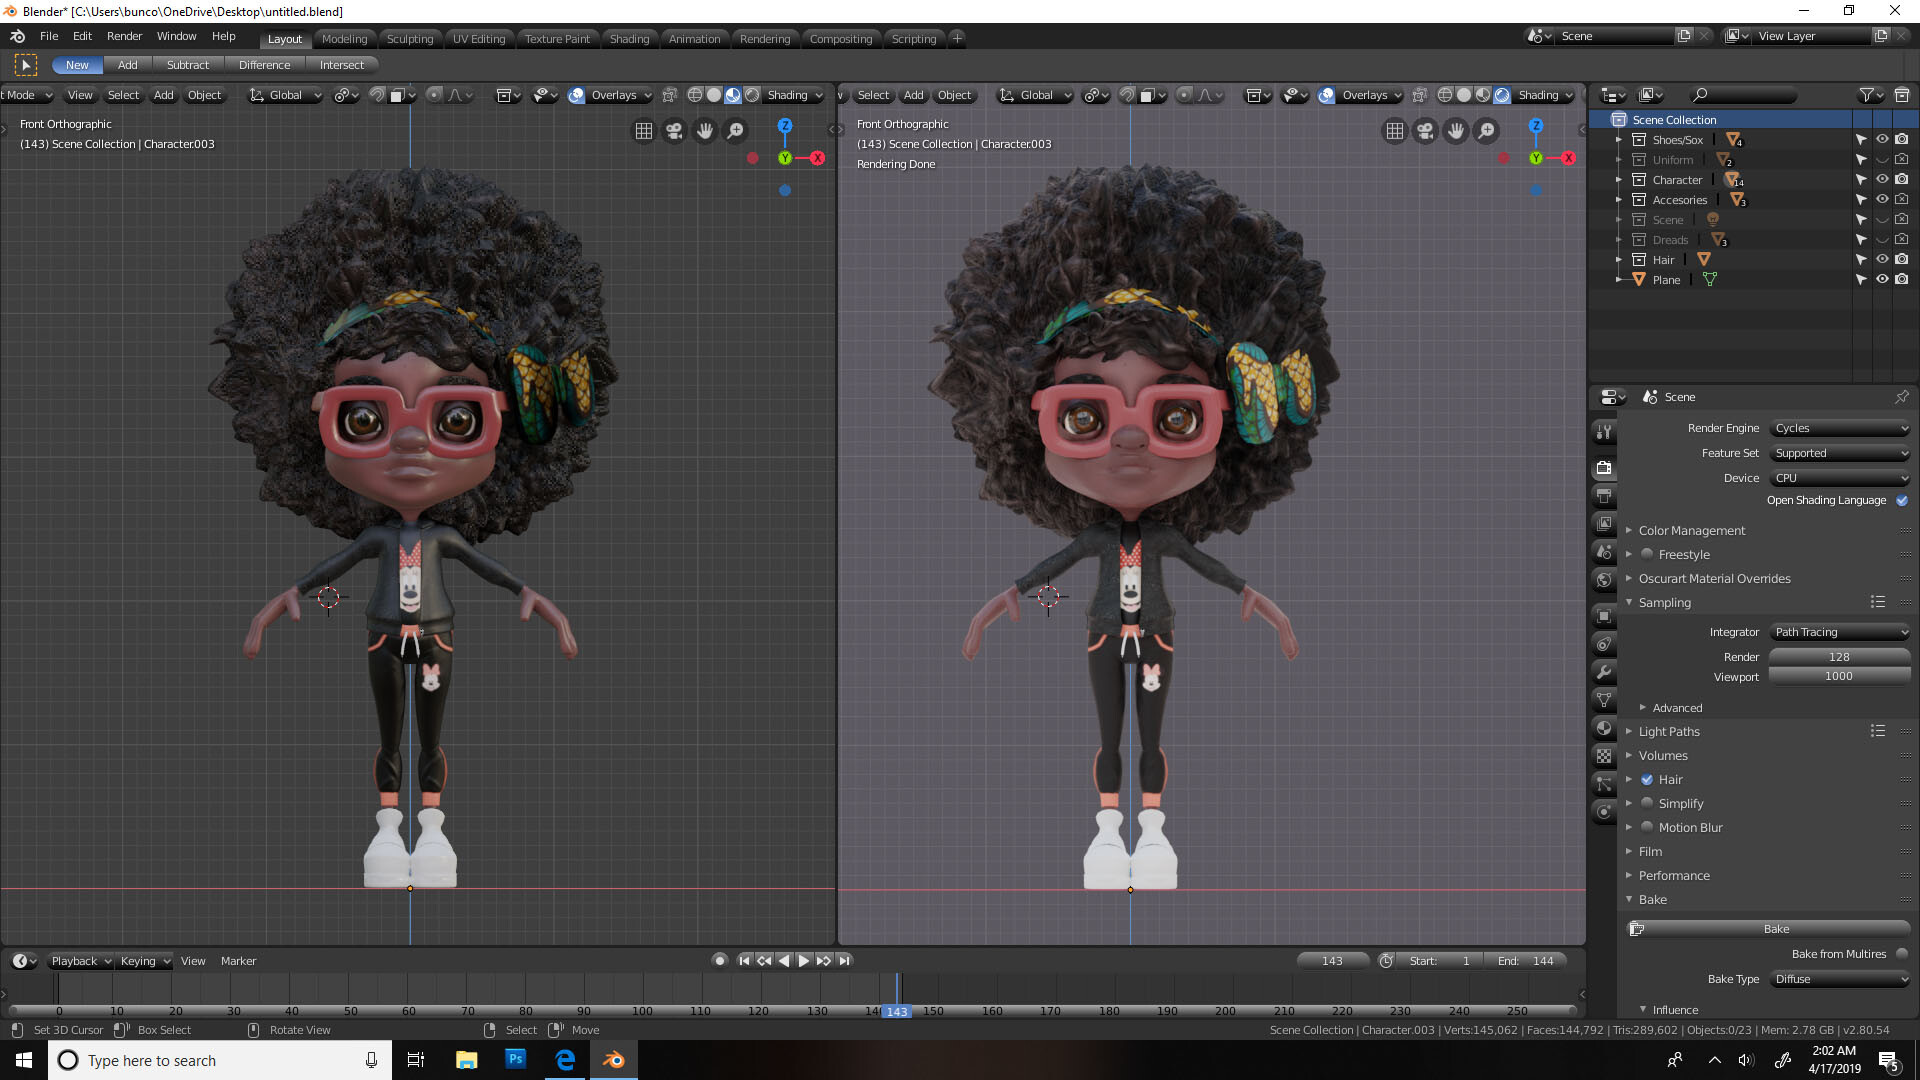Click the Intersect boolean option
The width and height of the screenshot is (1920, 1080).
[342, 64]
